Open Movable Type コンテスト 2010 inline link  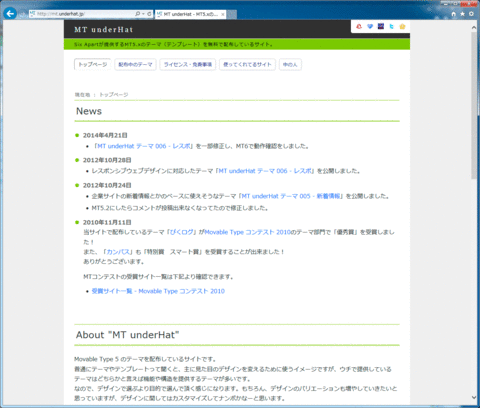point(248,232)
